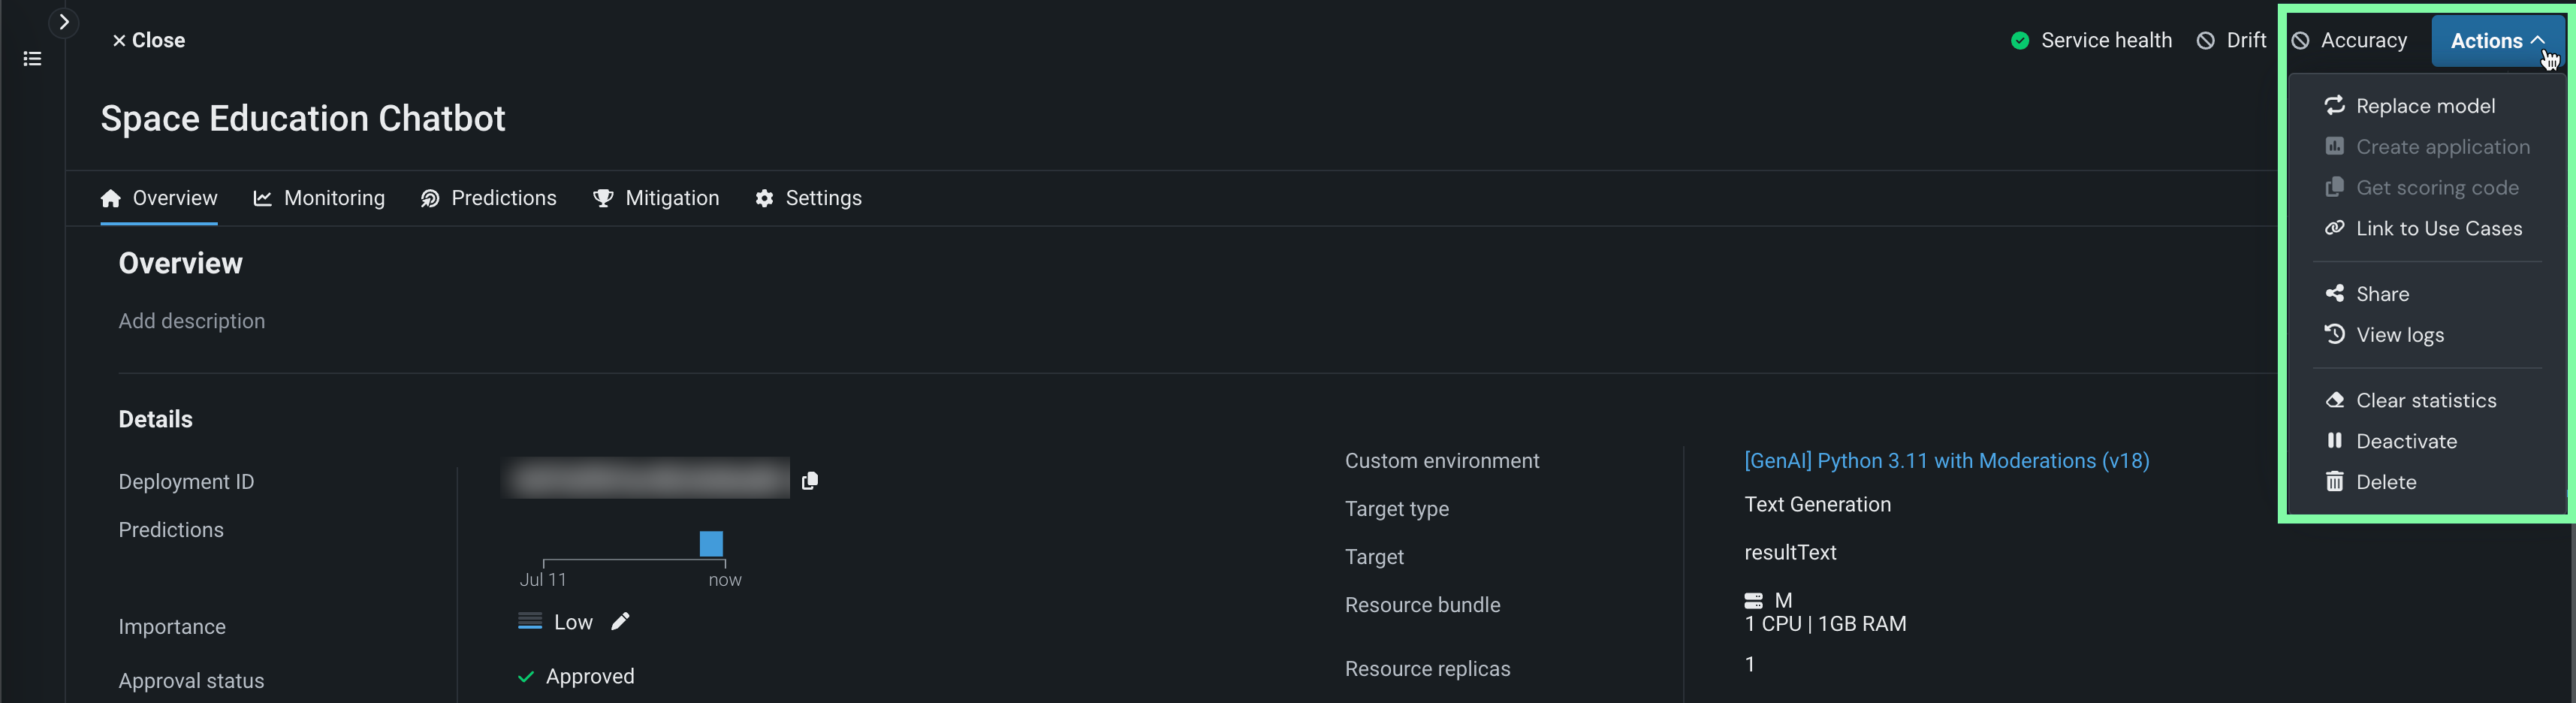
Task: Click the blue predictions bar in timeline
Action: [x=711, y=544]
